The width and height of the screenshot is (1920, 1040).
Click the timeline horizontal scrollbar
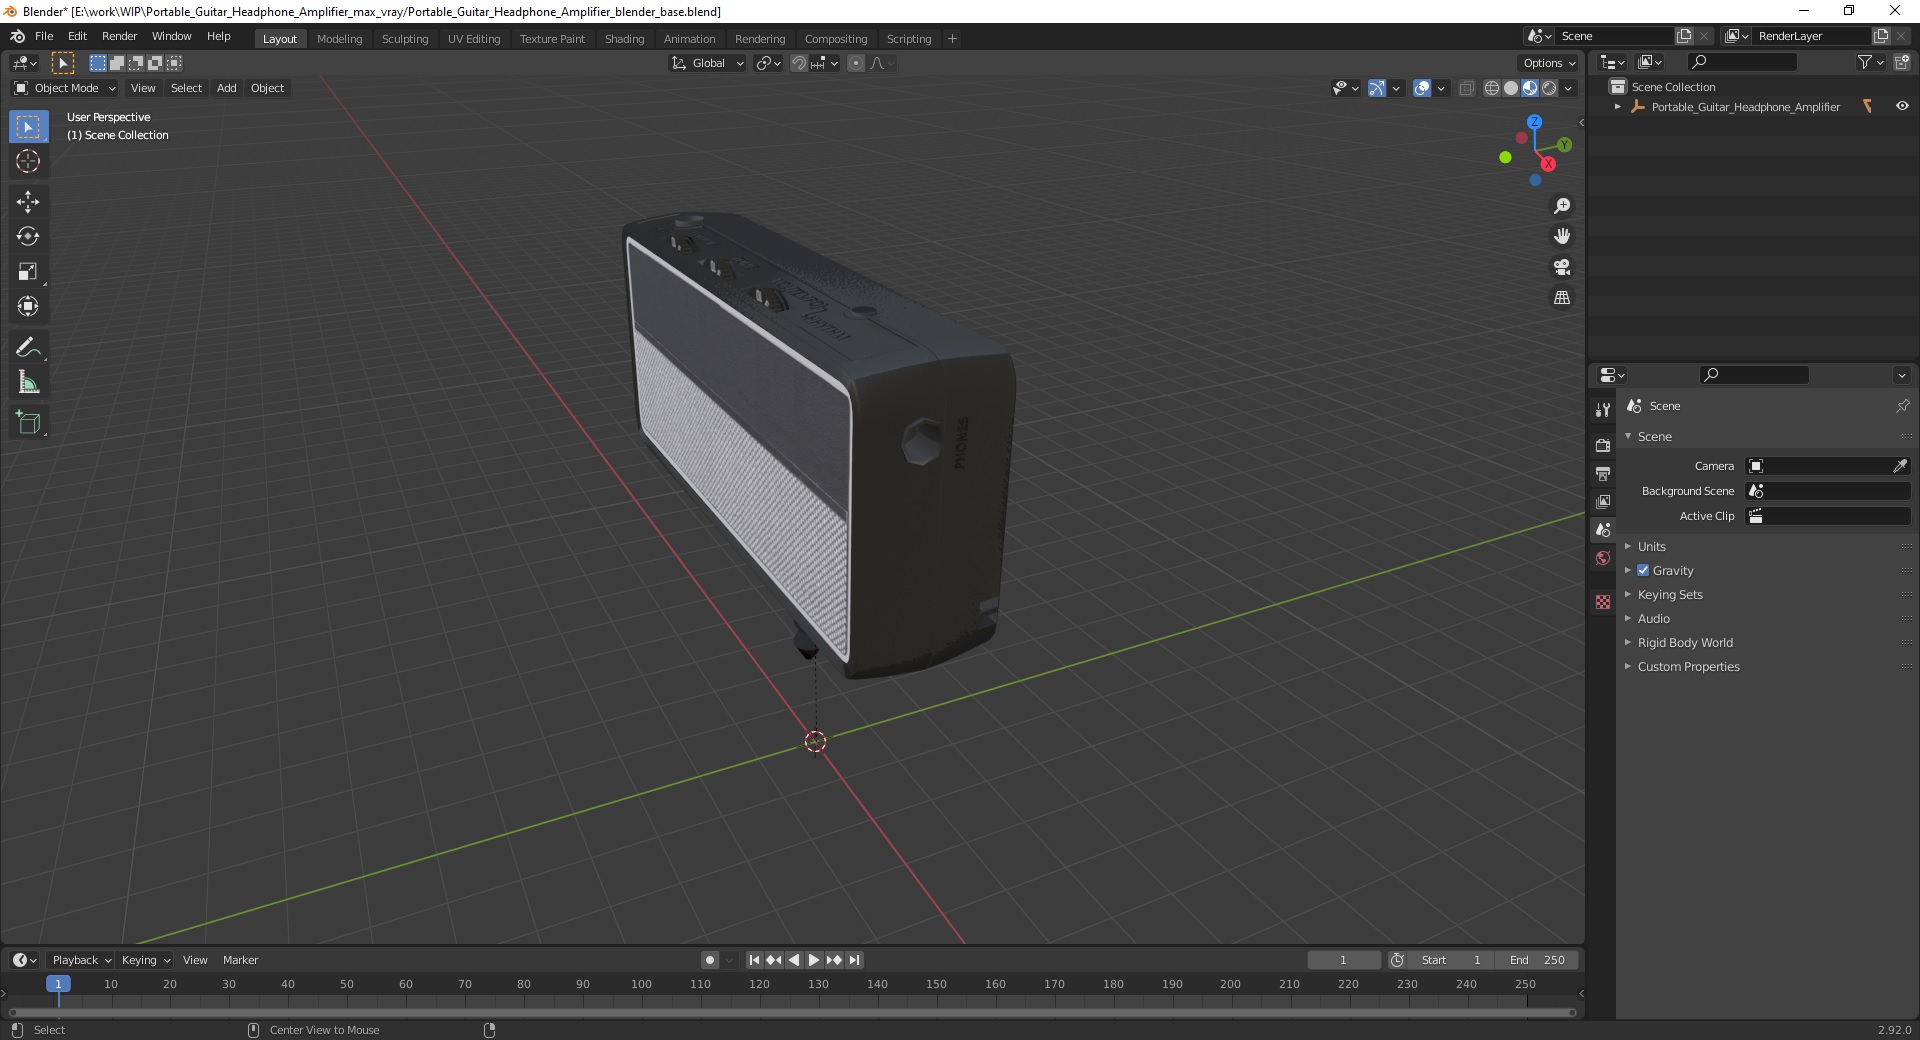pyautogui.click(x=792, y=1012)
